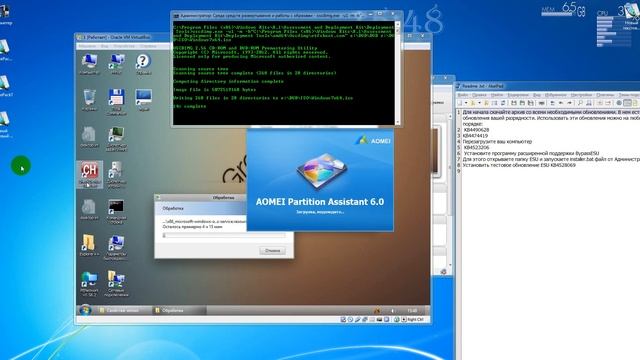Image resolution: width=640 pixels, height=360 pixels.
Task: Open the Кодировки menu in AkelPad
Action: click(518, 95)
